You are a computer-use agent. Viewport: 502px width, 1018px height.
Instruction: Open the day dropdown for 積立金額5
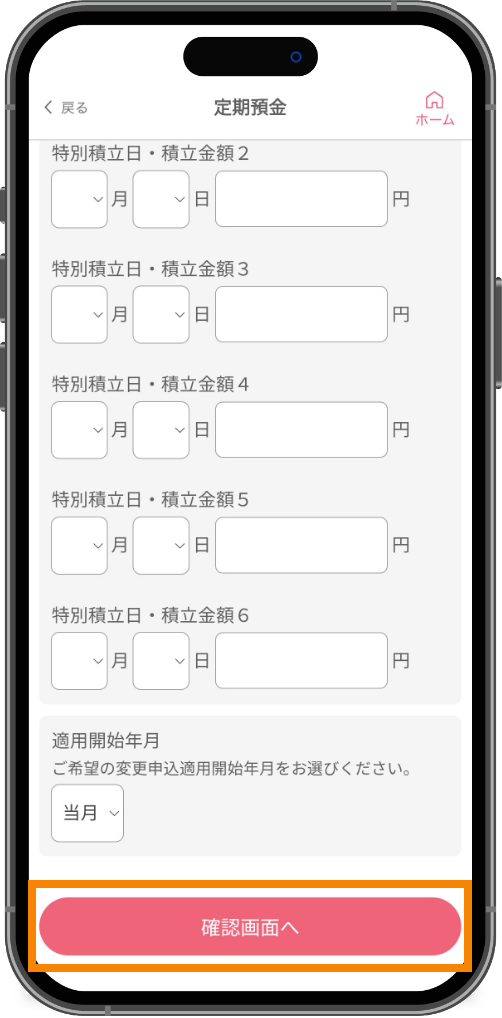coord(161,546)
